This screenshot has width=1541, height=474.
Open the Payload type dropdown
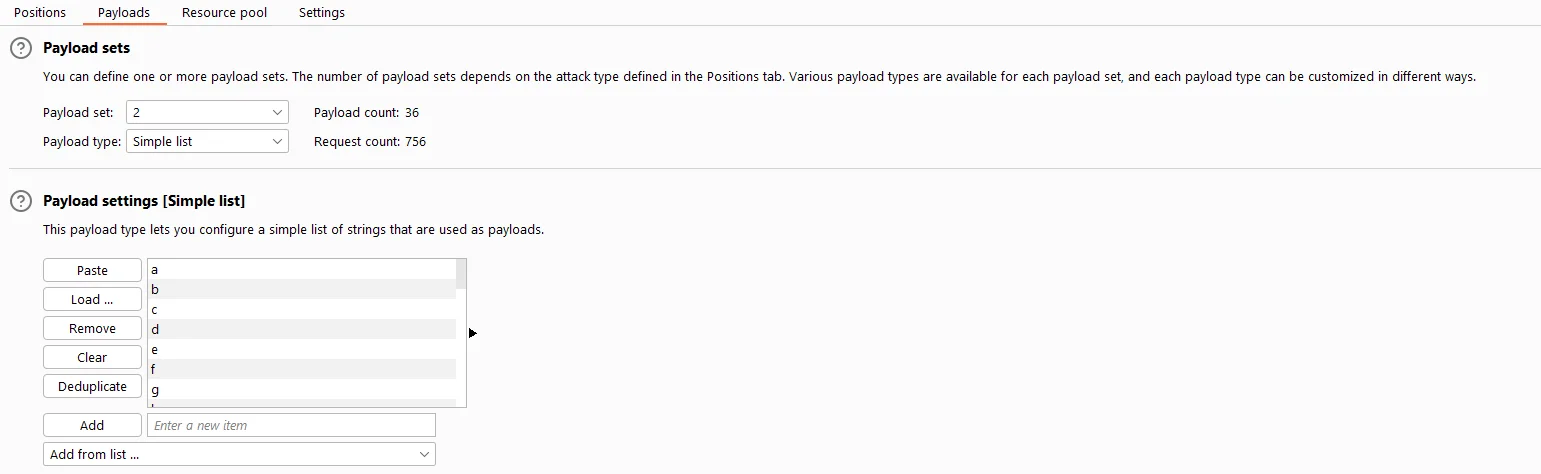point(207,141)
